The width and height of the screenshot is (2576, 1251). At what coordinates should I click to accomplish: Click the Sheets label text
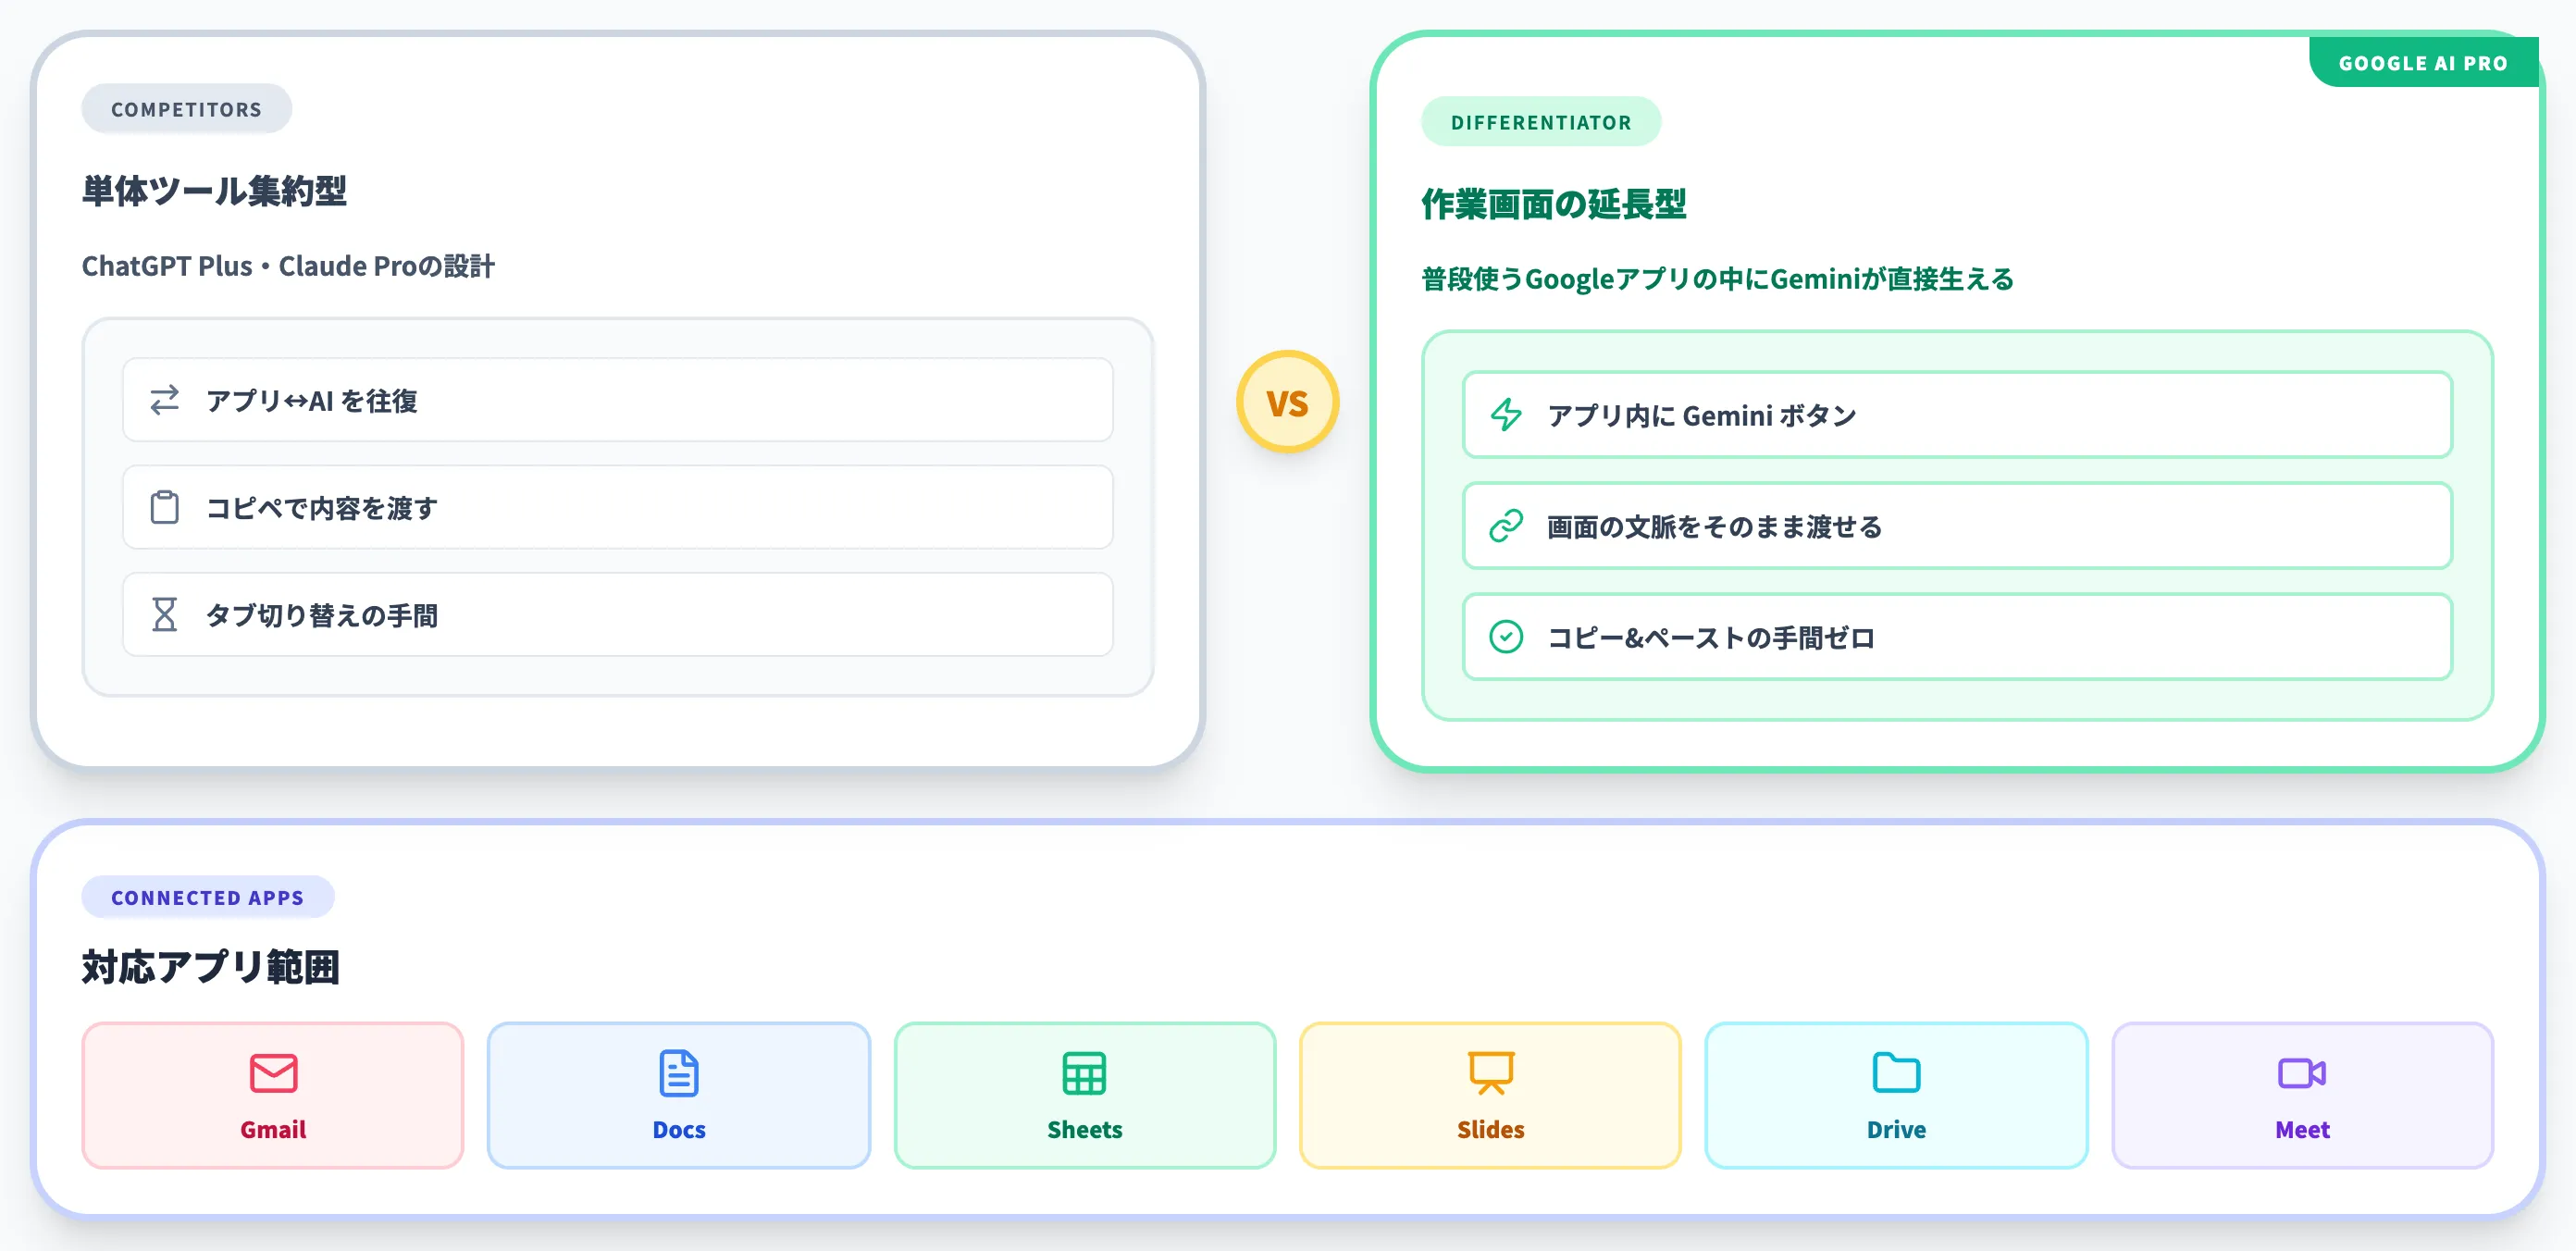tap(1085, 1130)
